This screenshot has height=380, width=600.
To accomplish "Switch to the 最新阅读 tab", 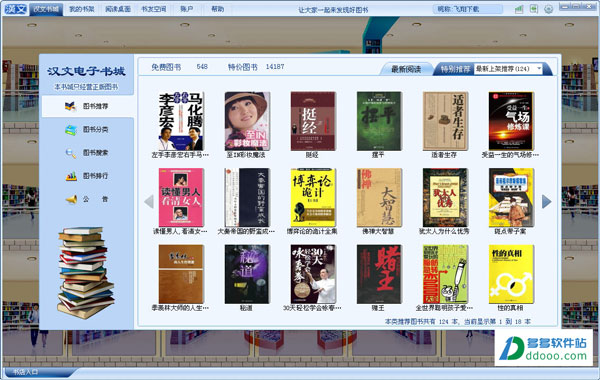I will click(406, 69).
